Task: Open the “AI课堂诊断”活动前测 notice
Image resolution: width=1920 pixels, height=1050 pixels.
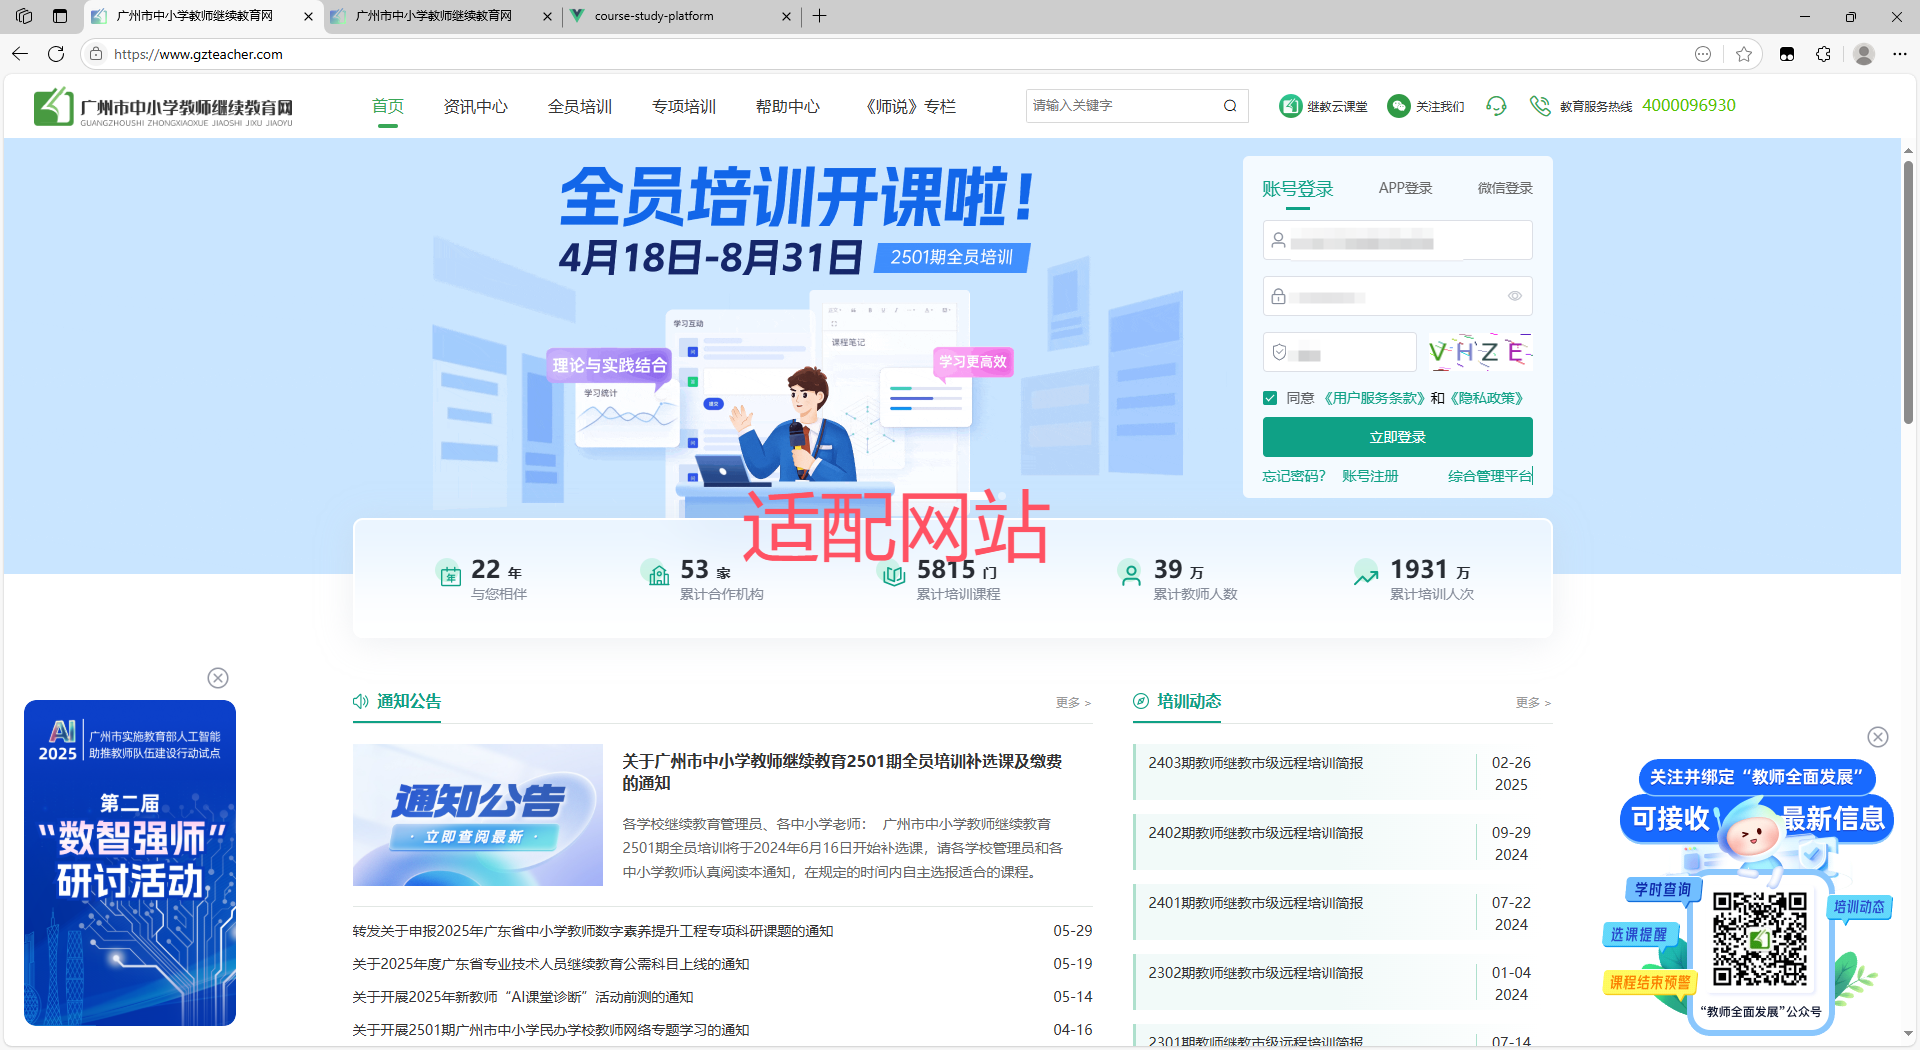Action: point(523,997)
